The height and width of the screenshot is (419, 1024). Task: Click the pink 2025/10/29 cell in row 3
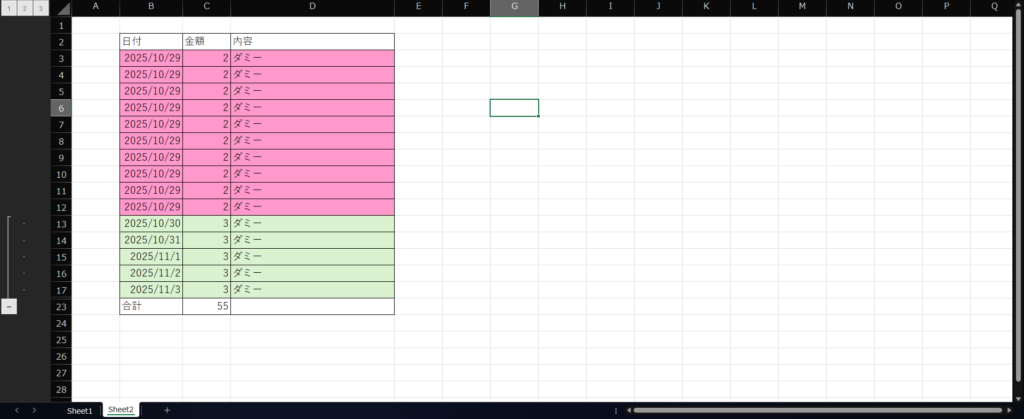pyautogui.click(x=151, y=59)
